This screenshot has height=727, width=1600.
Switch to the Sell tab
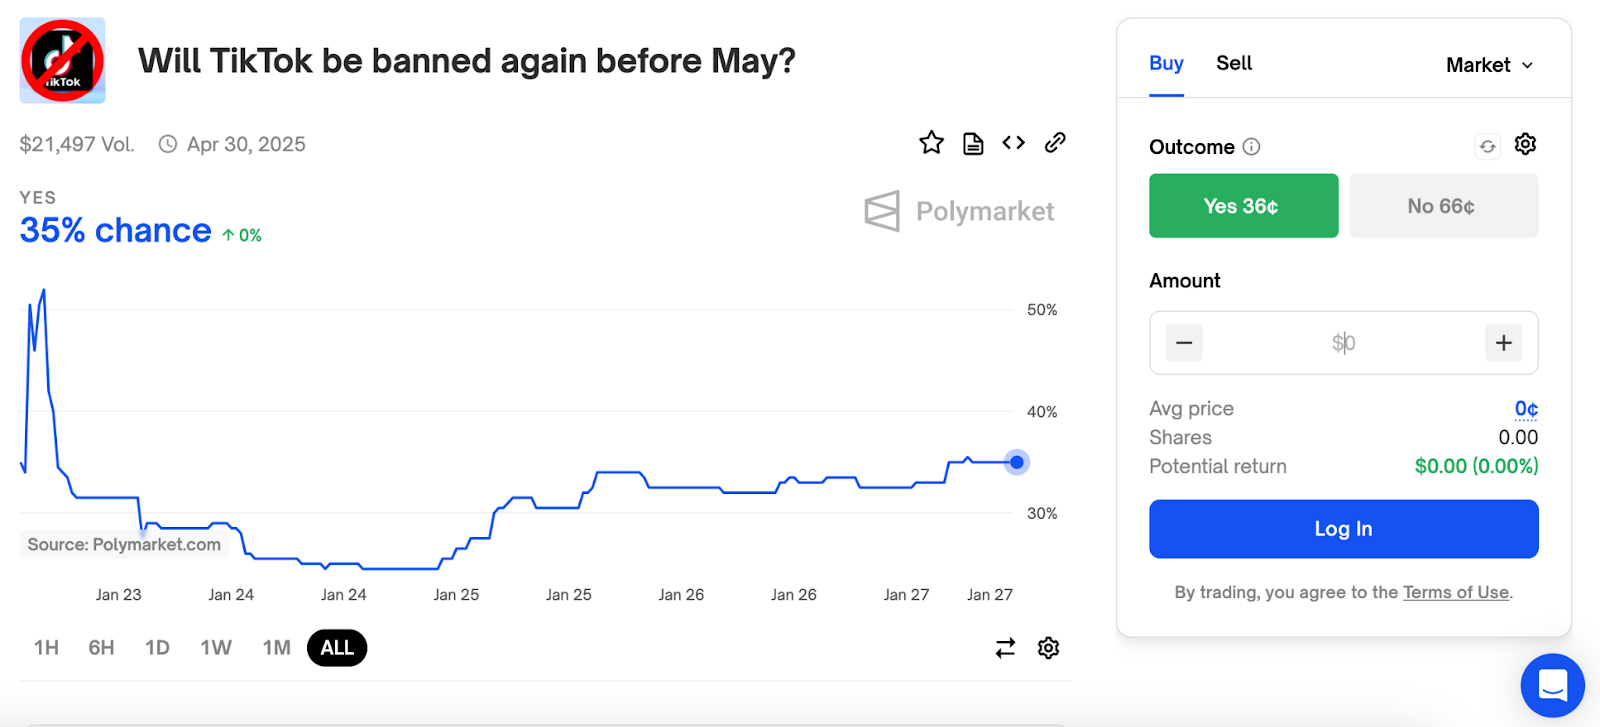(1234, 63)
